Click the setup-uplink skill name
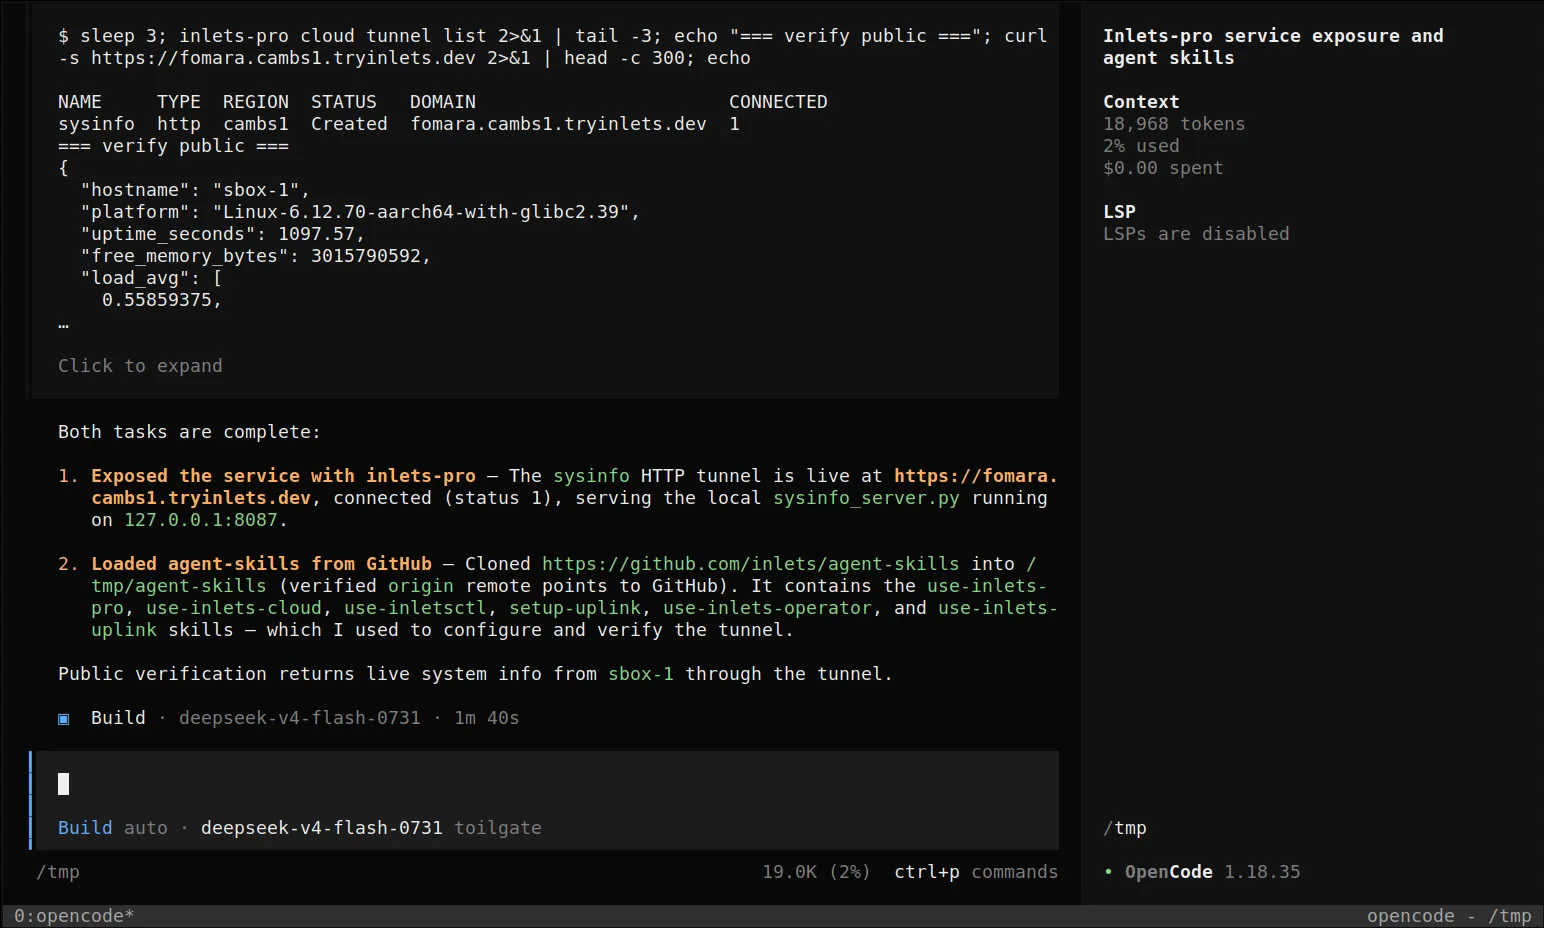This screenshot has height=928, width=1544. click(x=575, y=608)
